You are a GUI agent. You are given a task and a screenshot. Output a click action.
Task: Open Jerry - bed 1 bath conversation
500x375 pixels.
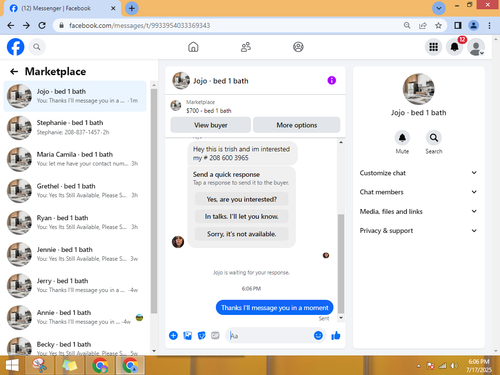point(75,286)
